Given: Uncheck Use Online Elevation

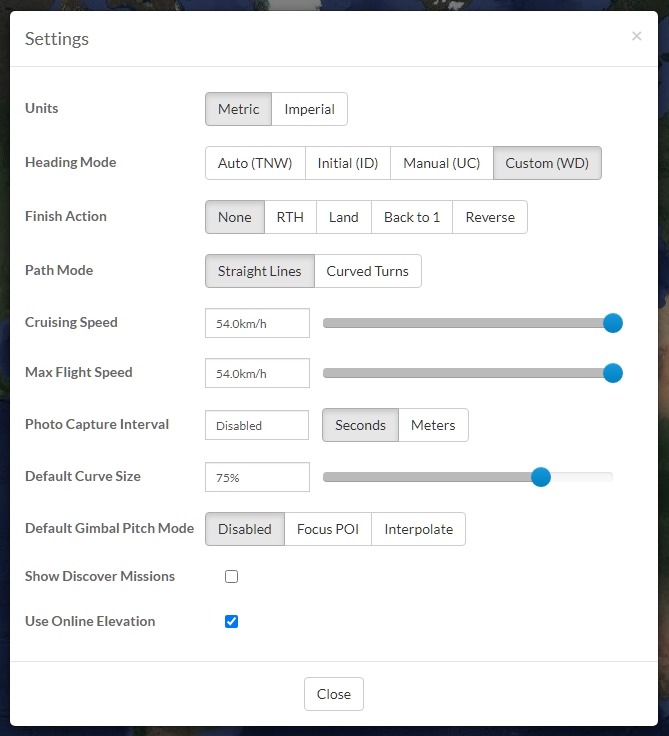Looking at the screenshot, I should (x=231, y=621).
